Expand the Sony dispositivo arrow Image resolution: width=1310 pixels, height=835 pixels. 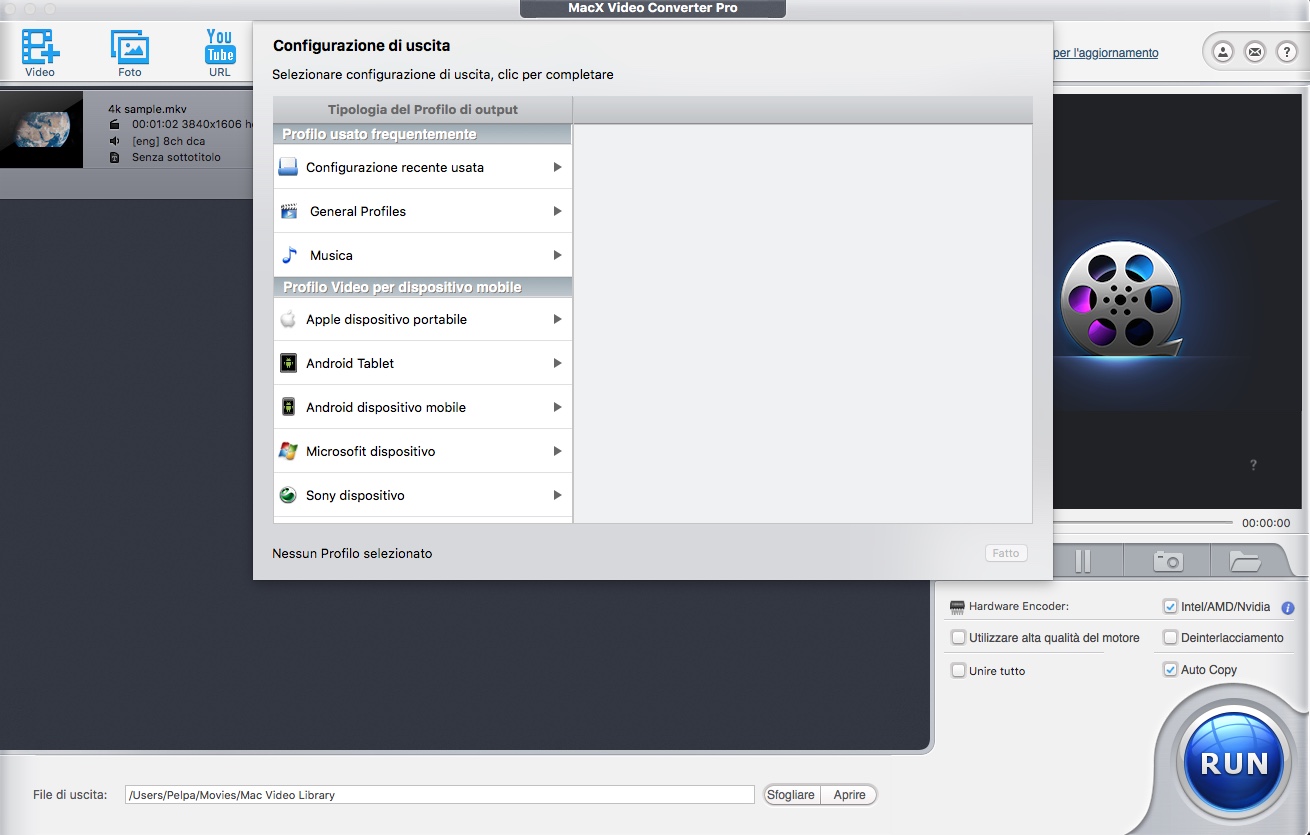(x=557, y=495)
